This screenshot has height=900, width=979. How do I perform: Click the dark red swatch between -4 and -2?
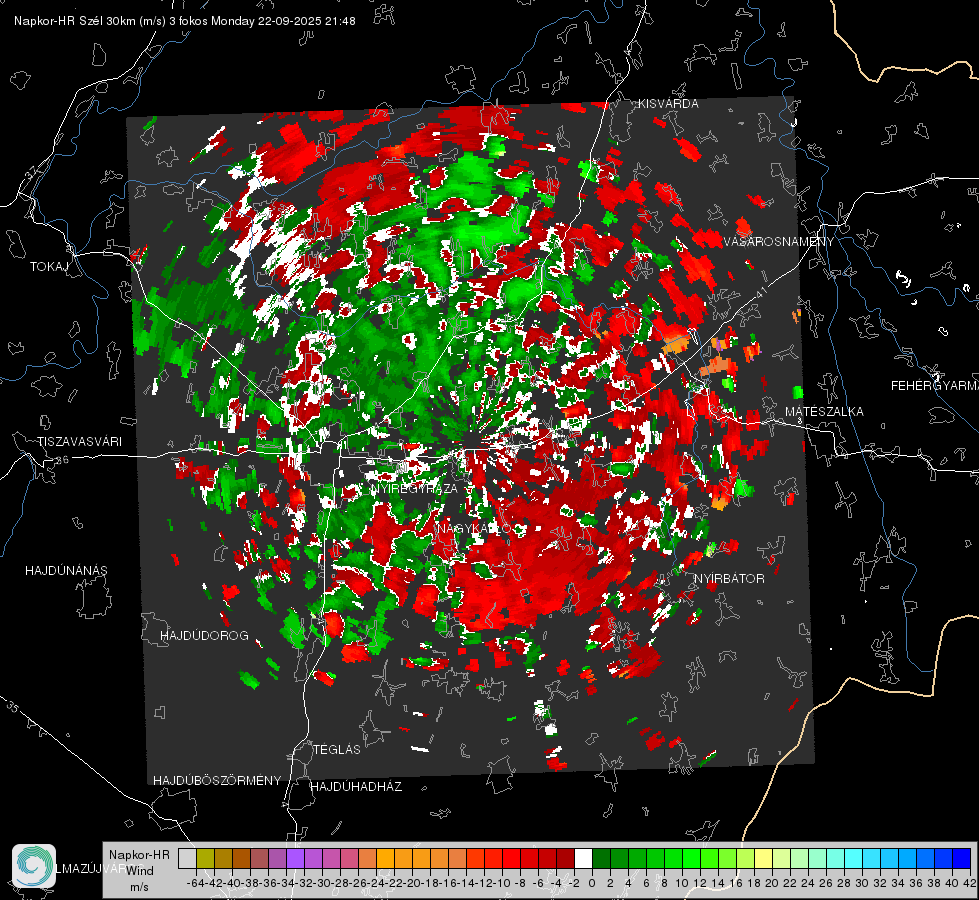565,859
